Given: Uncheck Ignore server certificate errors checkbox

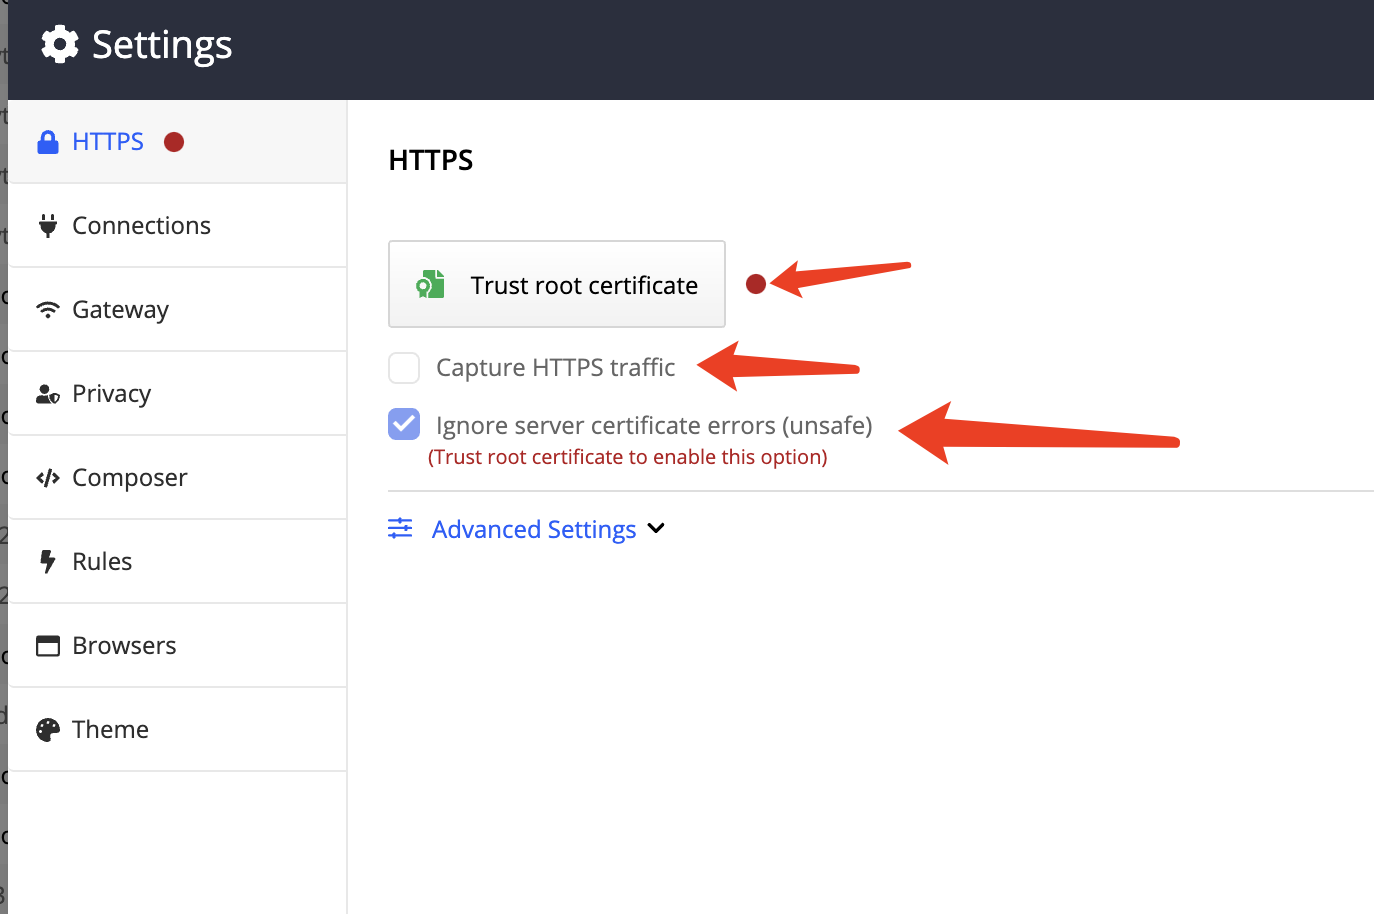Looking at the screenshot, I should click(x=404, y=424).
